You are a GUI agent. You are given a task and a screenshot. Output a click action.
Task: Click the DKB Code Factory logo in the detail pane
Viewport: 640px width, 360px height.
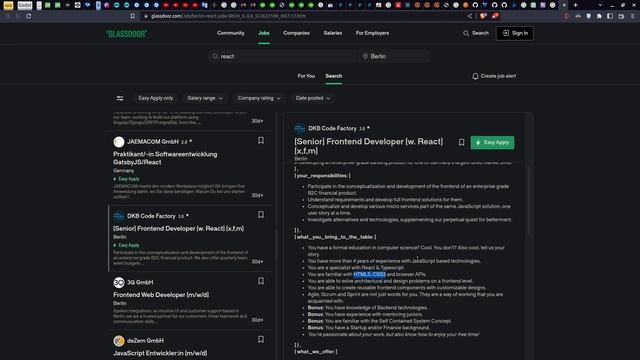(x=300, y=129)
